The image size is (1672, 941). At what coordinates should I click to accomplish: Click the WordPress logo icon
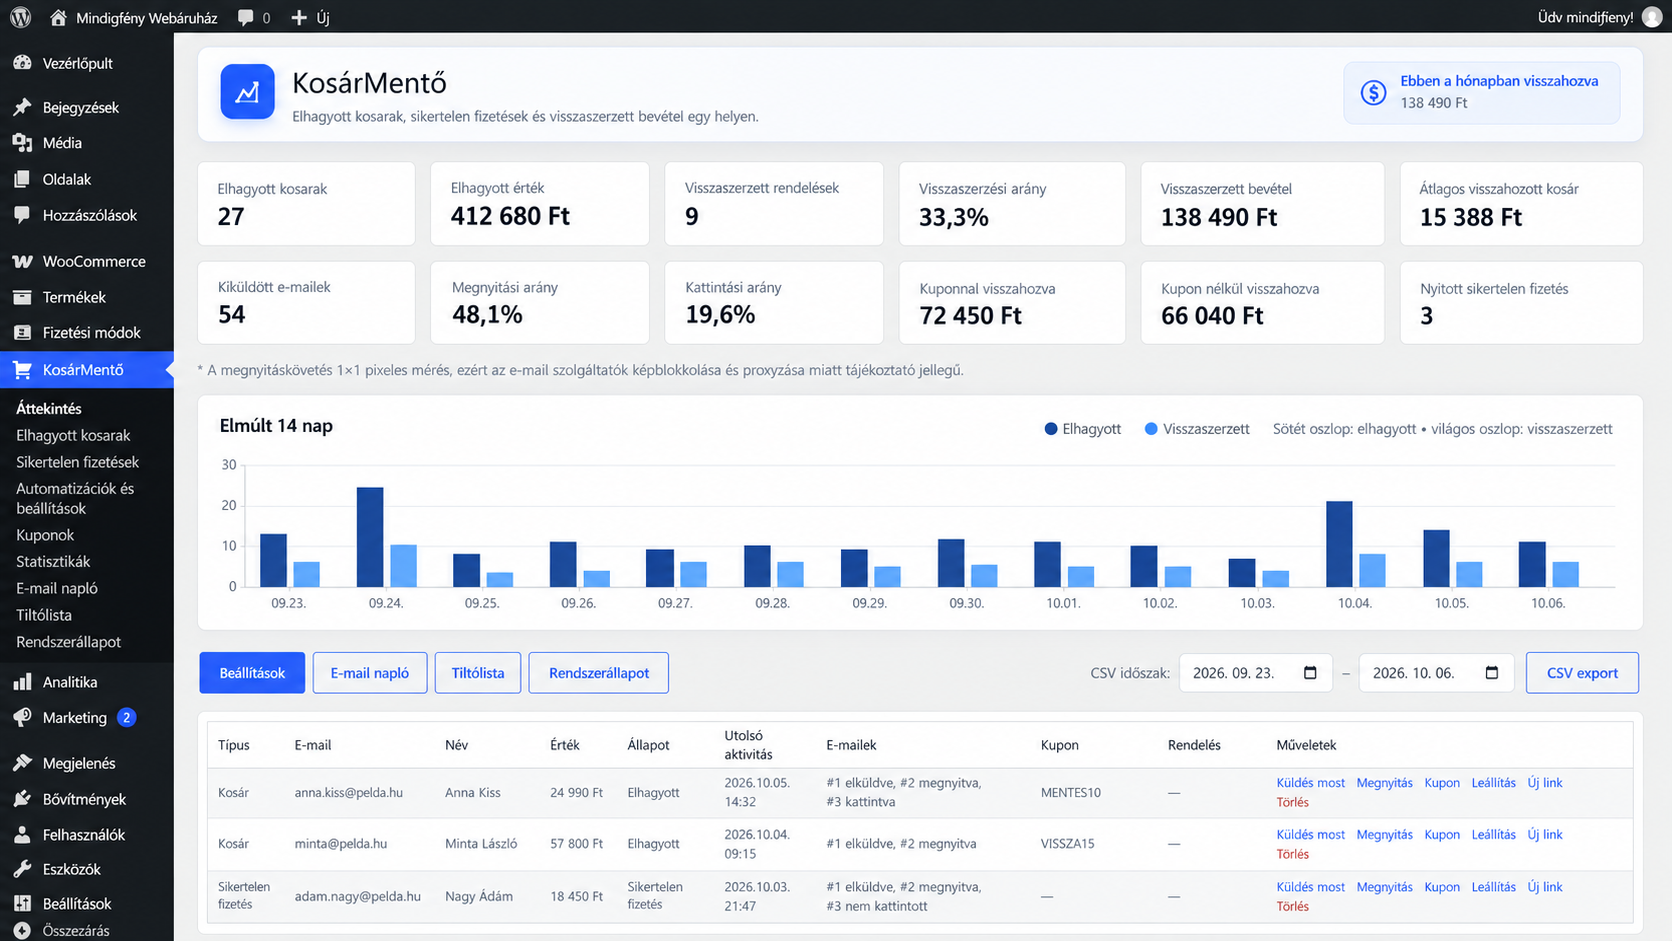point(20,17)
